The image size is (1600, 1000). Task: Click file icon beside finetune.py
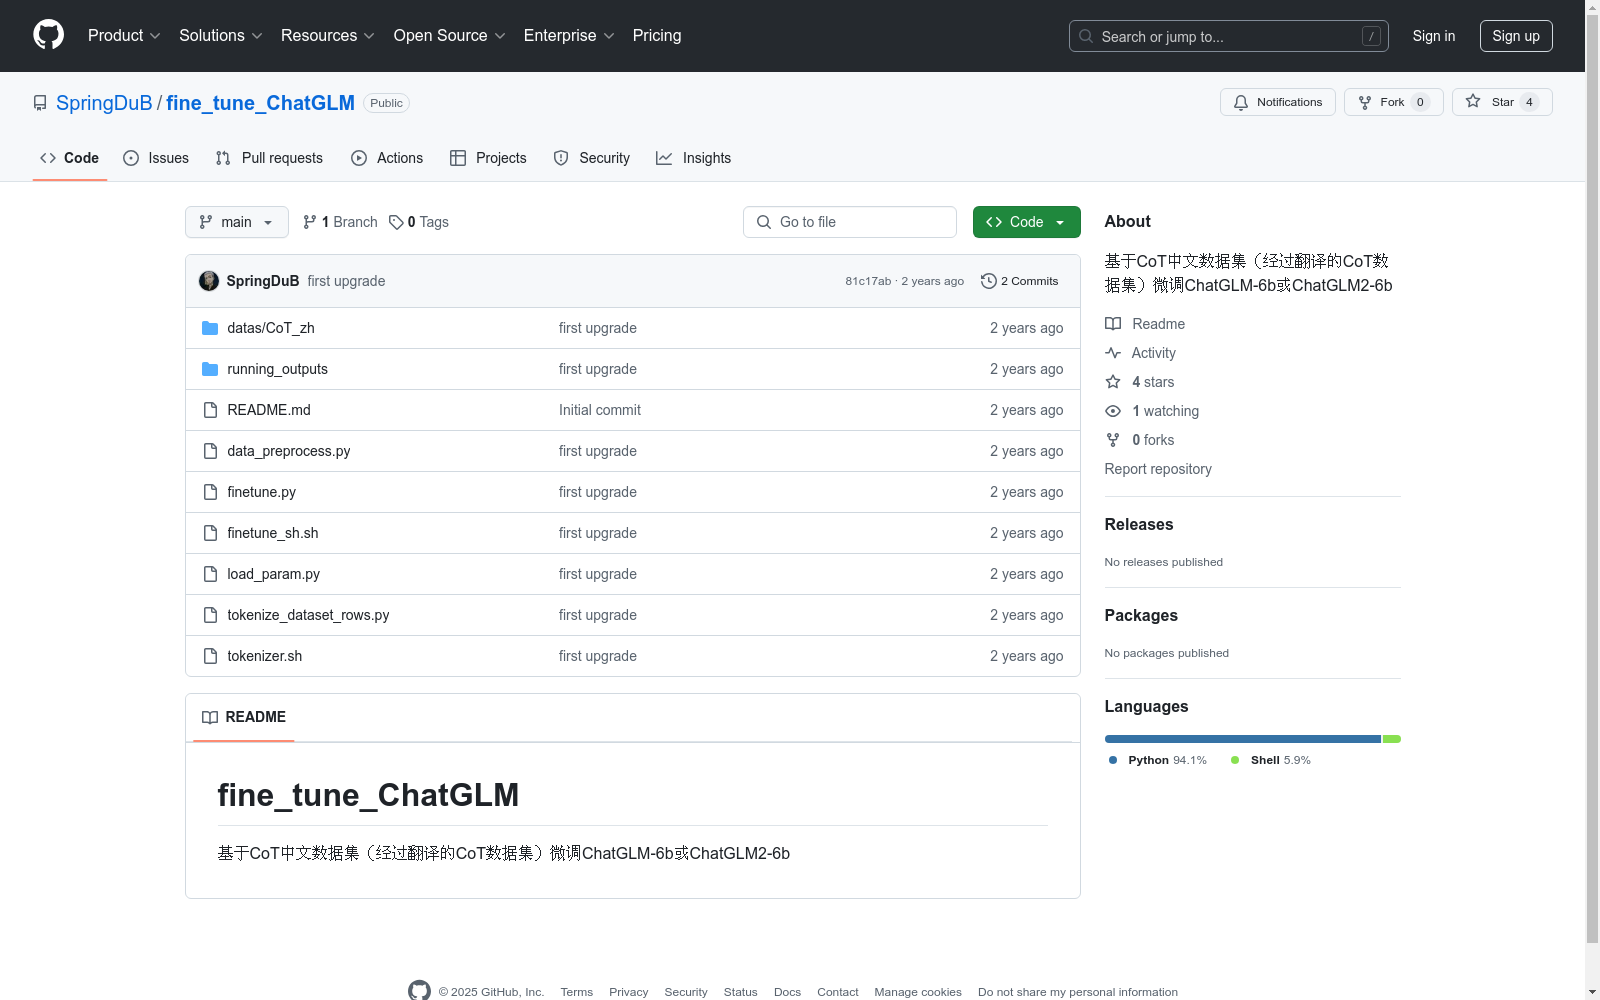(x=210, y=492)
